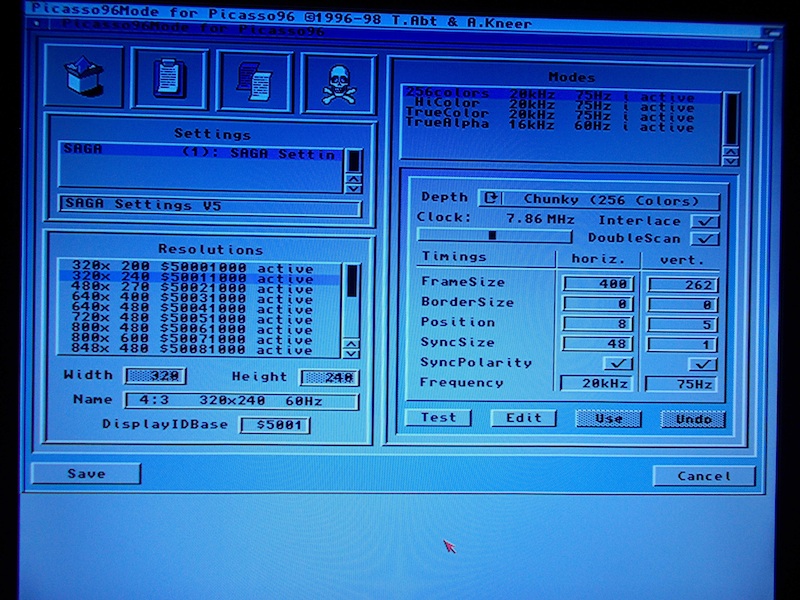Image resolution: width=800 pixels, height=600 pixels.
Task: Click vertical BorderSize field
Action: point(682,305)
